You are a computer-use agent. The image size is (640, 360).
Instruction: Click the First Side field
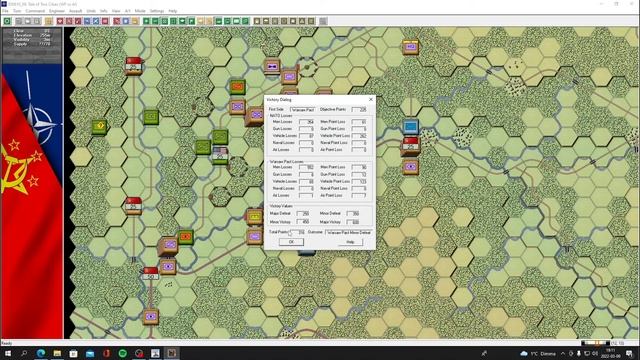click(302, 110)
